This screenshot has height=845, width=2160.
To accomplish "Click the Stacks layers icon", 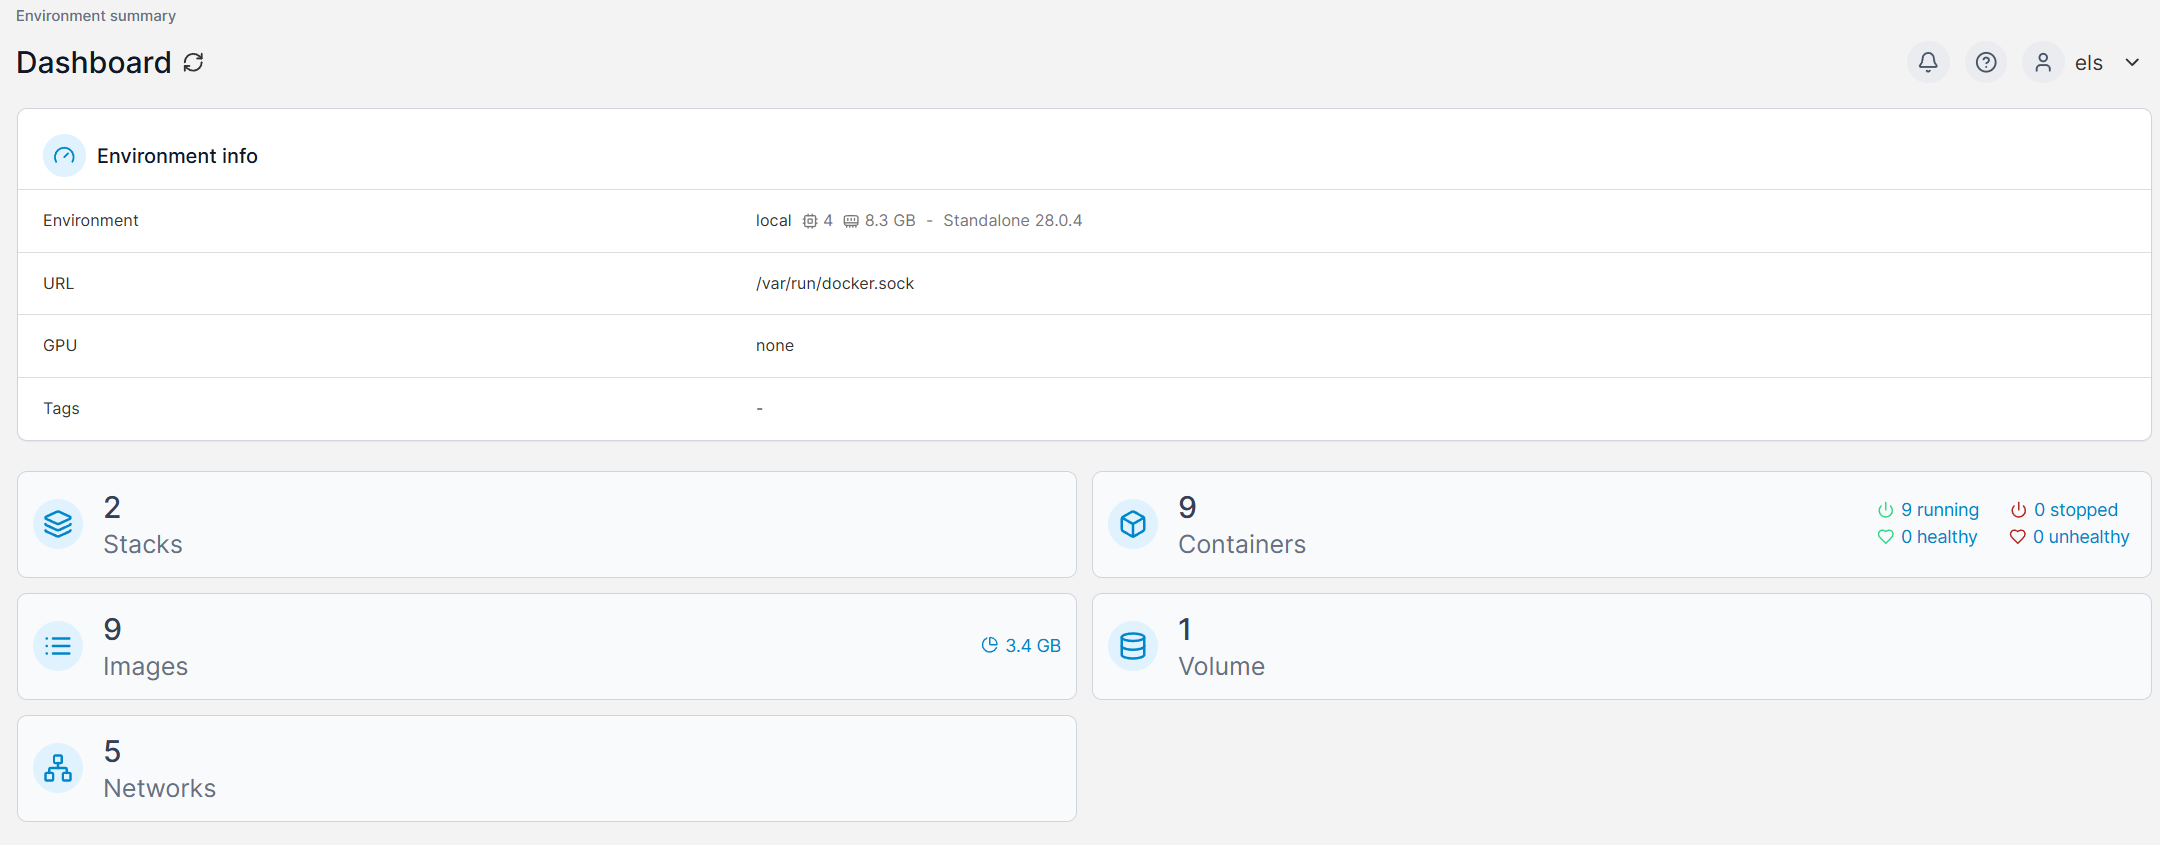I will coord(58,524).
